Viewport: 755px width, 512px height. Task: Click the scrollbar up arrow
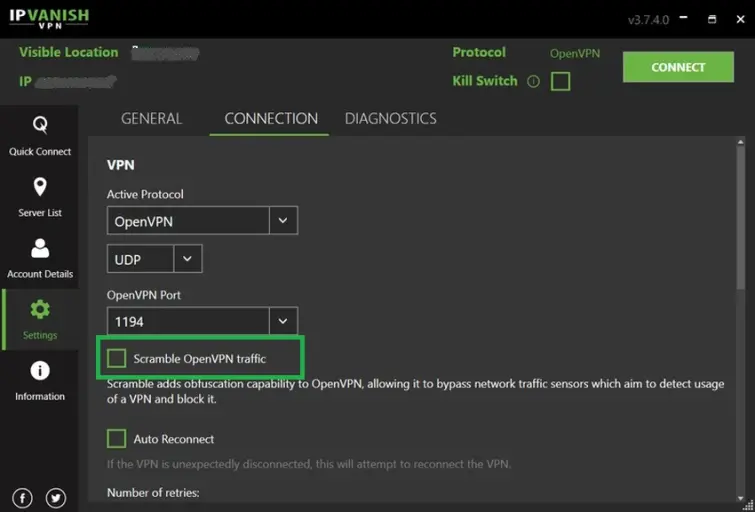coord(741,142)
